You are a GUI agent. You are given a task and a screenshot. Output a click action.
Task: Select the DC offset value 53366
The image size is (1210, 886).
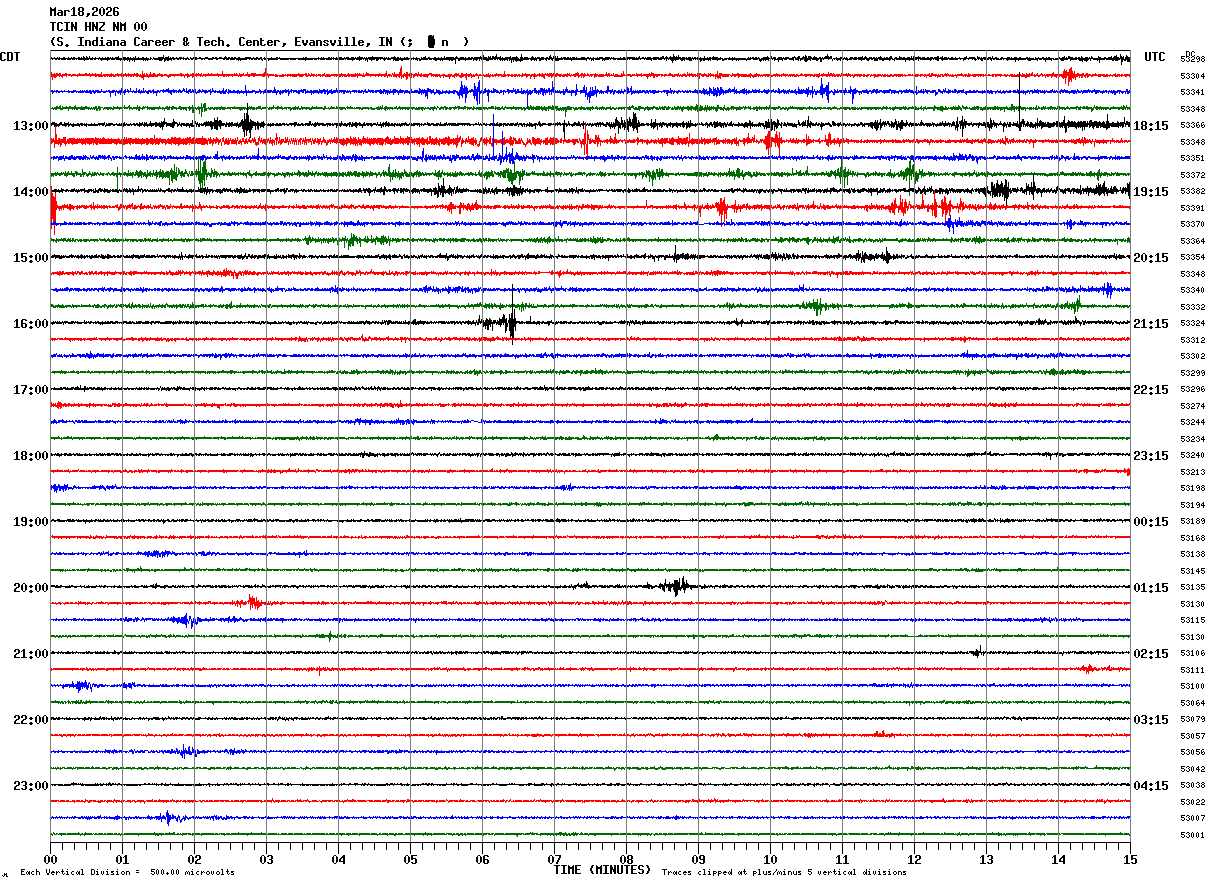[x=1192, y=125]
